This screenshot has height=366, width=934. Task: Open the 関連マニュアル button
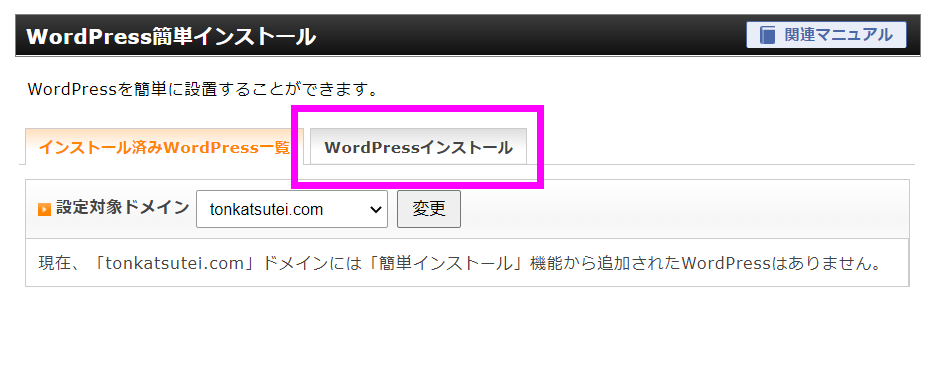(x=826, y=35)
